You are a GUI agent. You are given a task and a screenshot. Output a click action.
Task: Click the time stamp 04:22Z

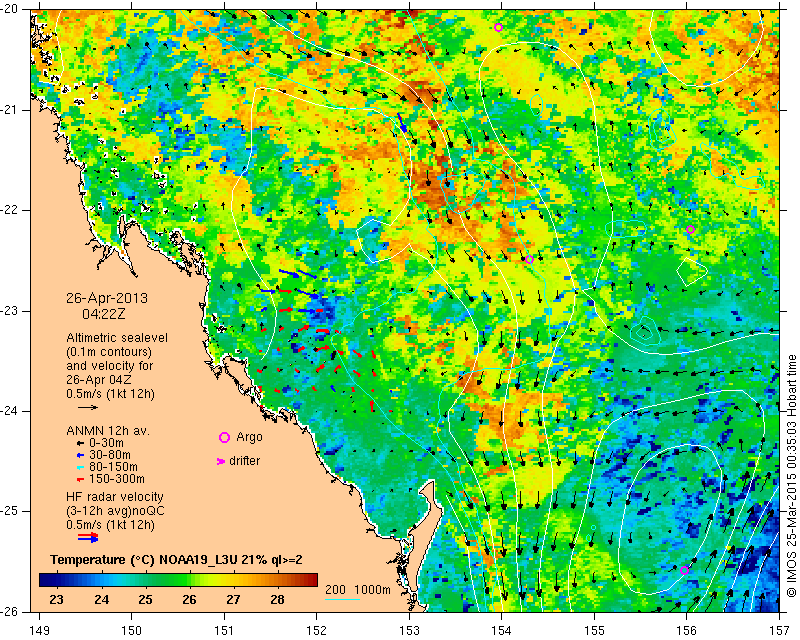coord(104,314)
